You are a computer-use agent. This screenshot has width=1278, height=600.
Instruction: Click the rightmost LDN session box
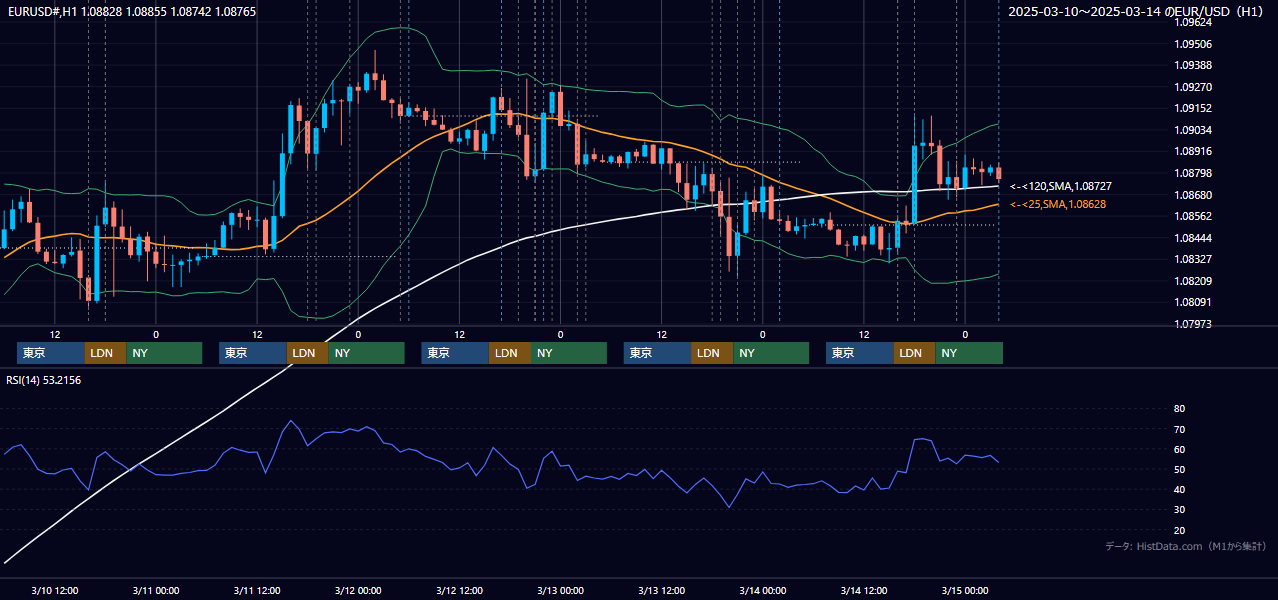pos(914,353)
